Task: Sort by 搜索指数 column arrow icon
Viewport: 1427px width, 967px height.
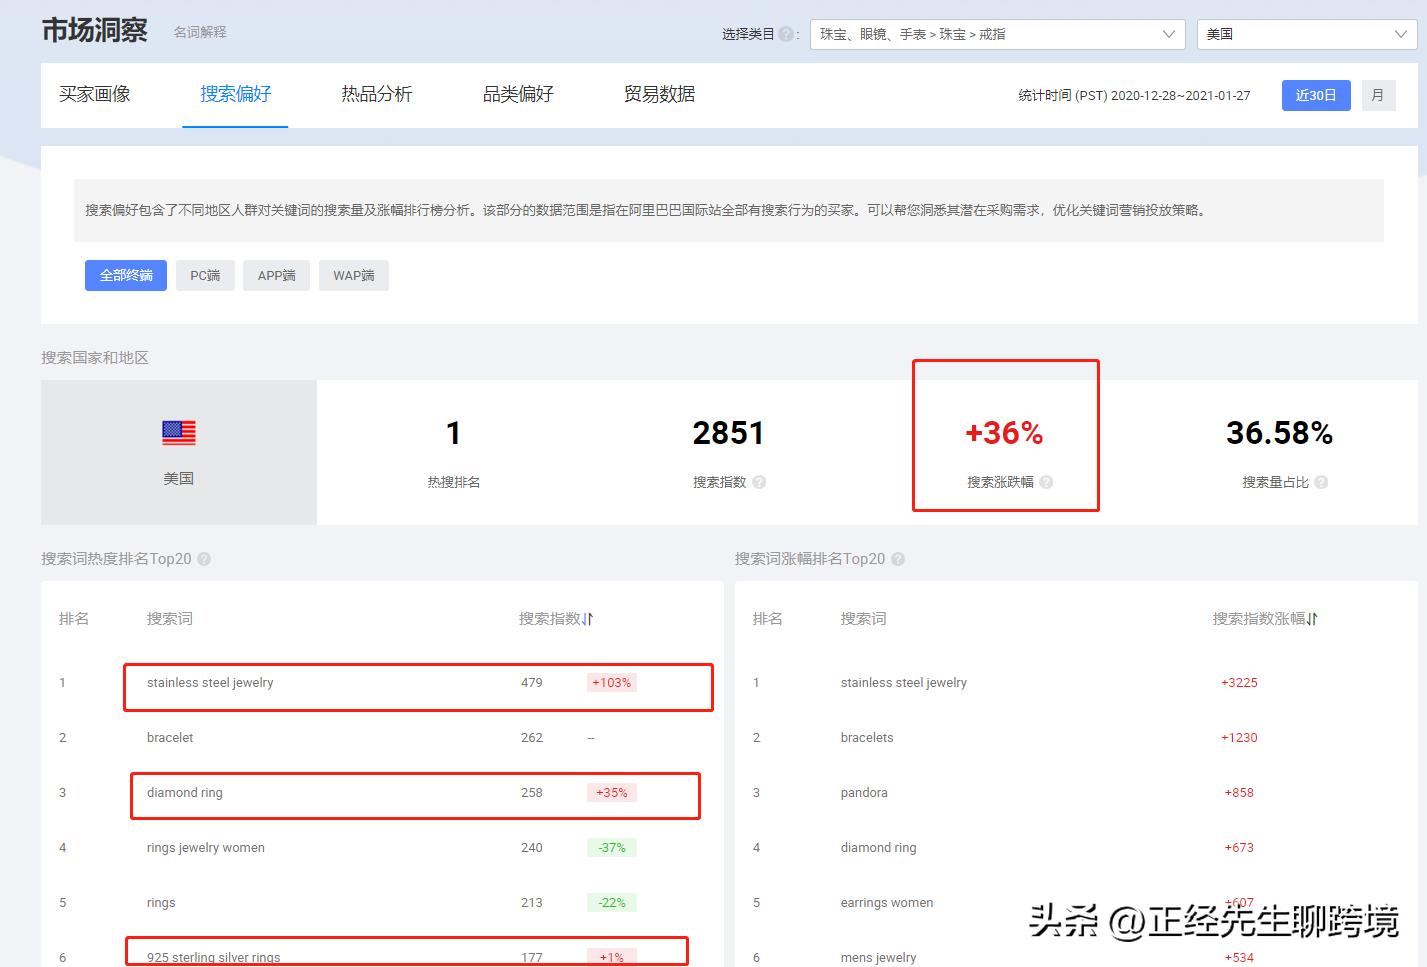Action: (588, 619)
